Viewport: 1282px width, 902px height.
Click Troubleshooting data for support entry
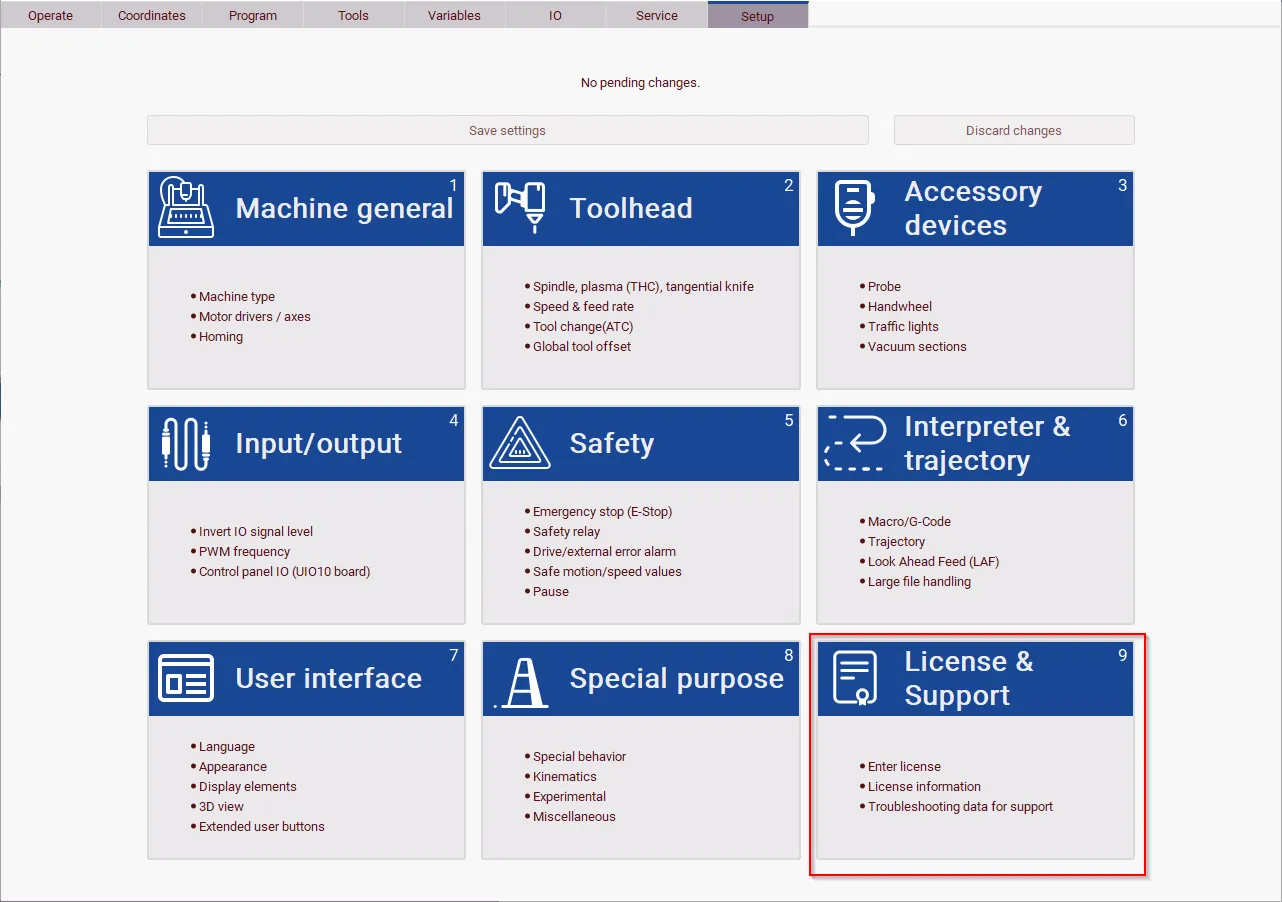click(x=960, y=806)
